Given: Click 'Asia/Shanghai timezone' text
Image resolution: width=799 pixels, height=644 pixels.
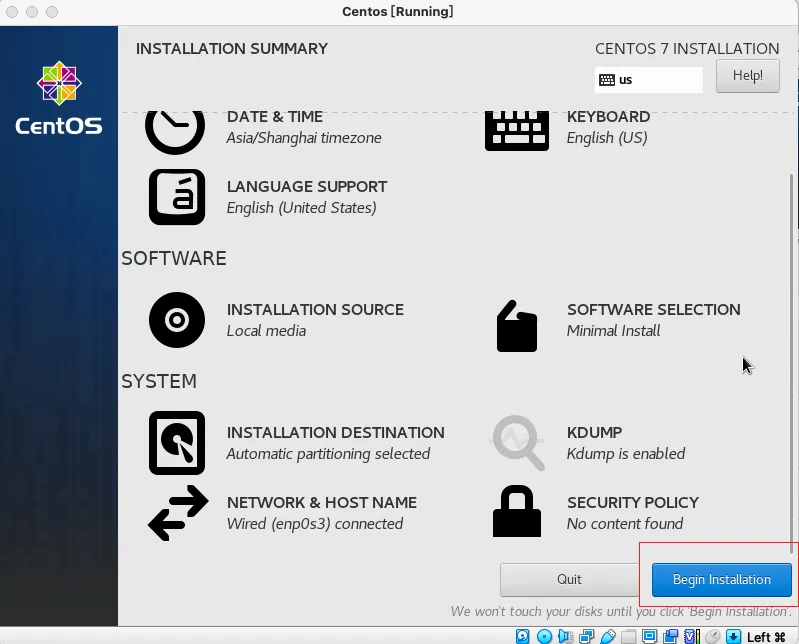Looking at the screenshot, I should [x=304, y=138].
